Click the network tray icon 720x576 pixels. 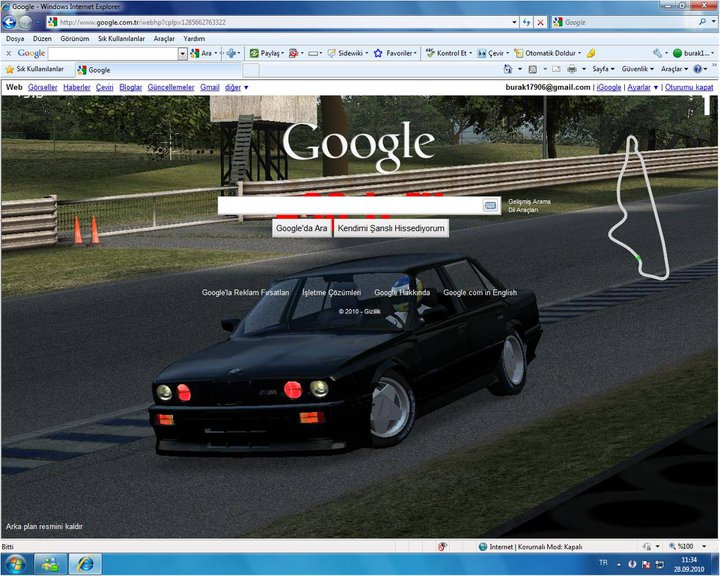click(x=660, y=564)
